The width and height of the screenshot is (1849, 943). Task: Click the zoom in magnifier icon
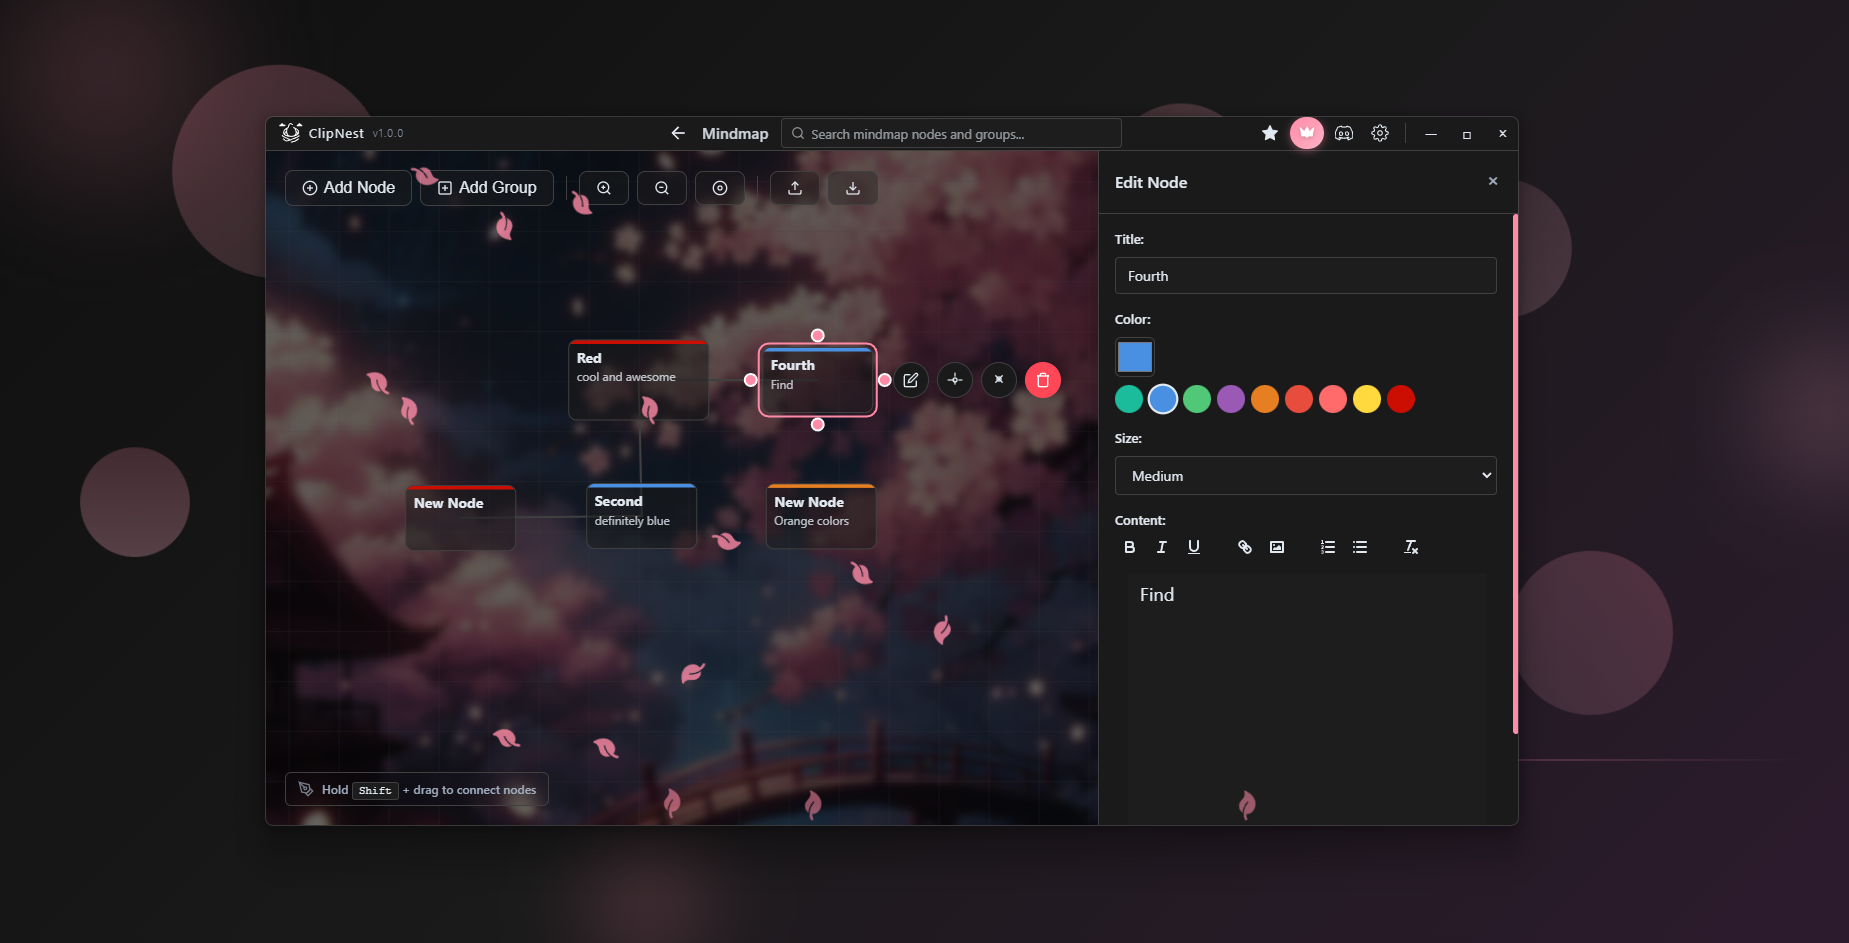604,188
